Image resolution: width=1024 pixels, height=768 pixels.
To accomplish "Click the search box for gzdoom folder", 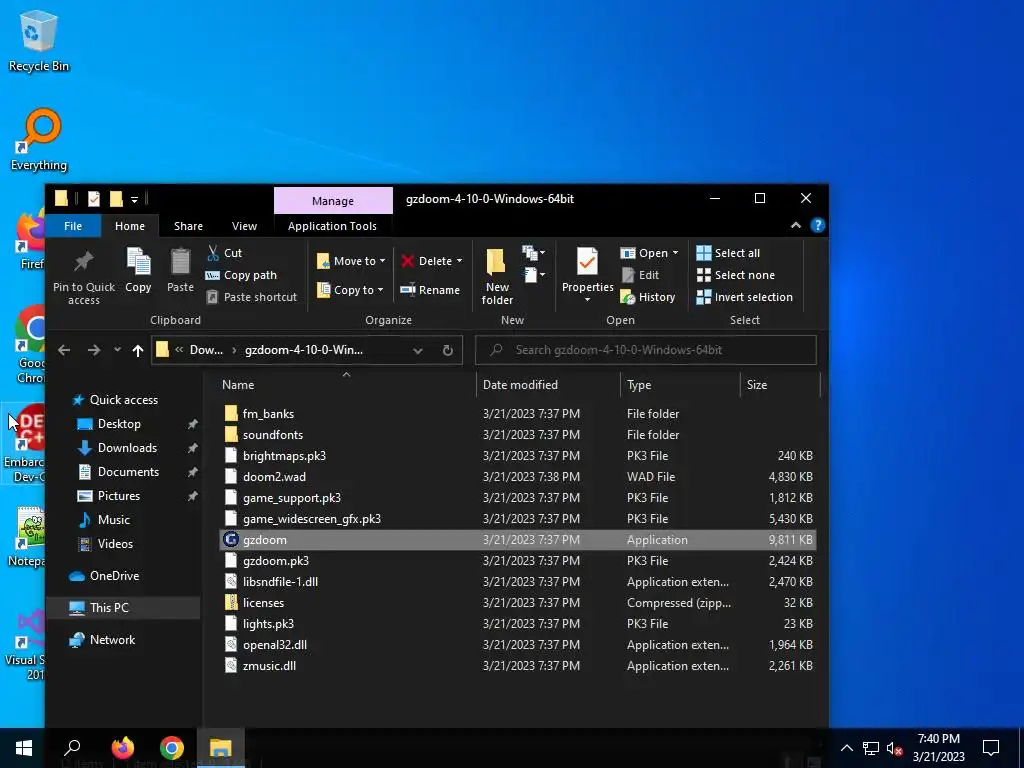I will click(x=646, y=350).
